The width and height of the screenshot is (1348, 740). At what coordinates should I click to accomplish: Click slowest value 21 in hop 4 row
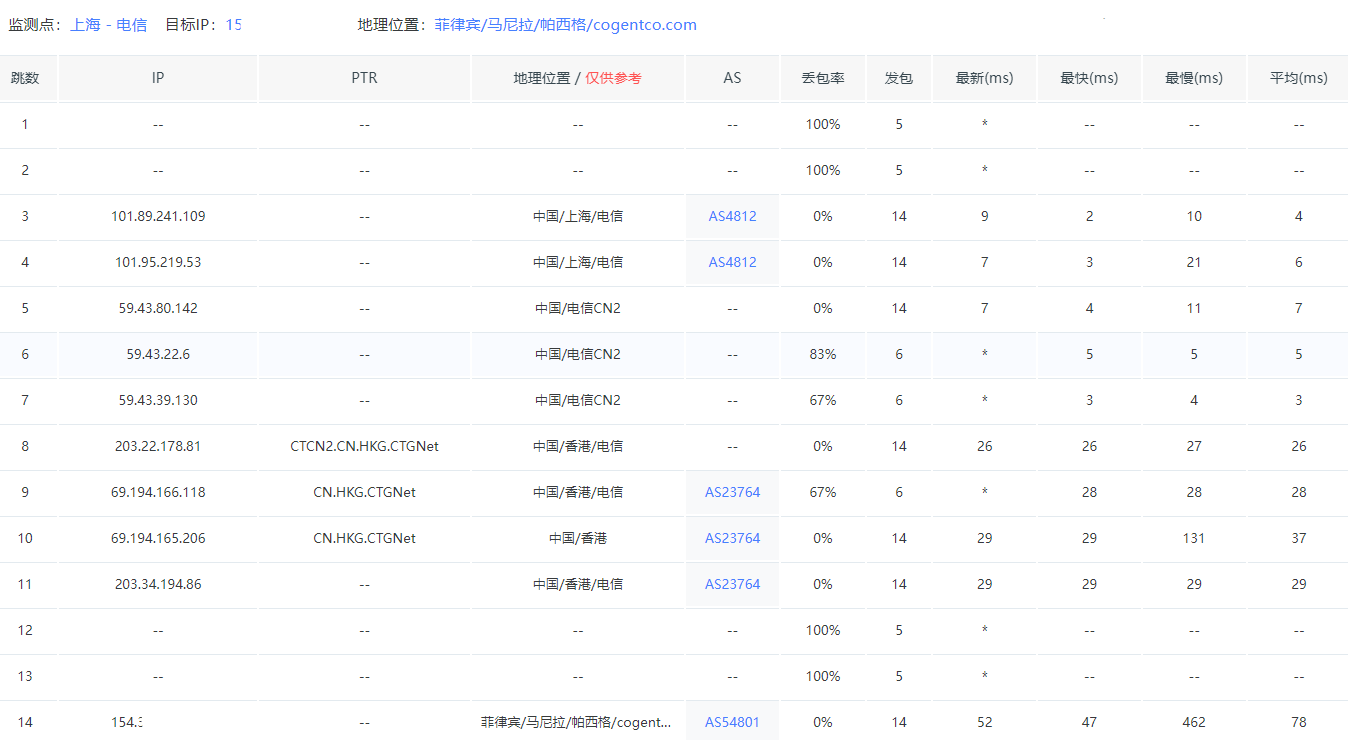pos(1194,262)
